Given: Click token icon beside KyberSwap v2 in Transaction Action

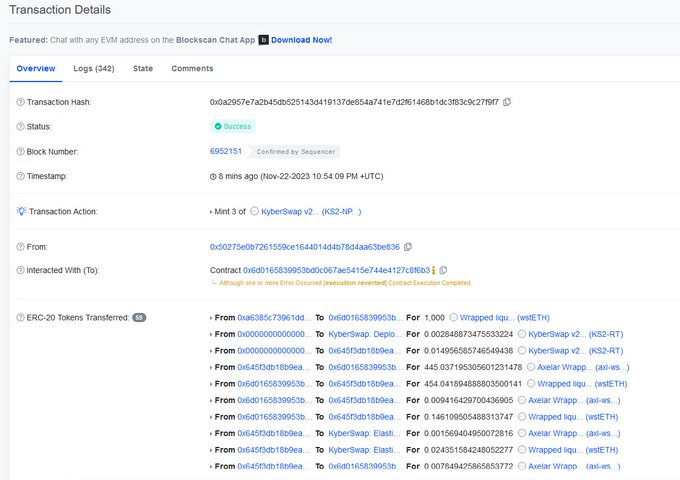Looking at the screenshot, I should (255, 211).
